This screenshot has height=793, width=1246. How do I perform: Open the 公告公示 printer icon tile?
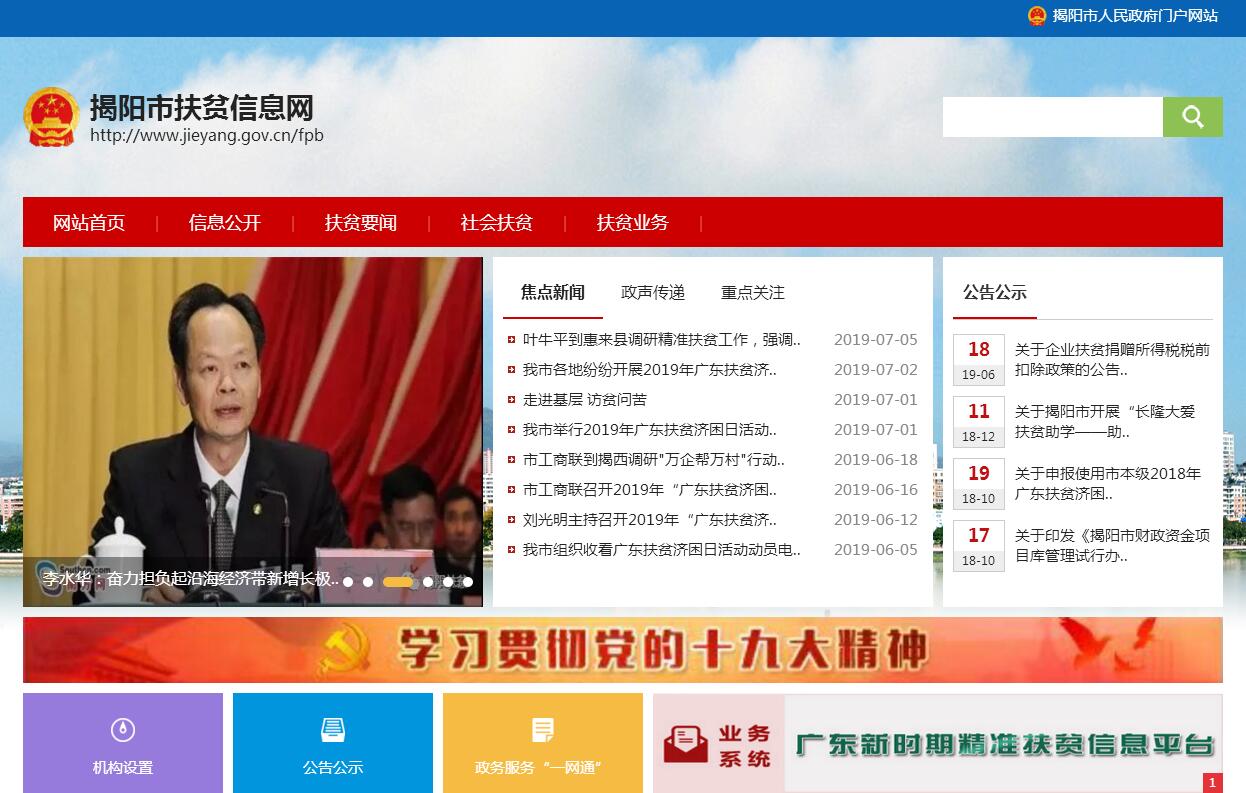[x=333, y=742]
